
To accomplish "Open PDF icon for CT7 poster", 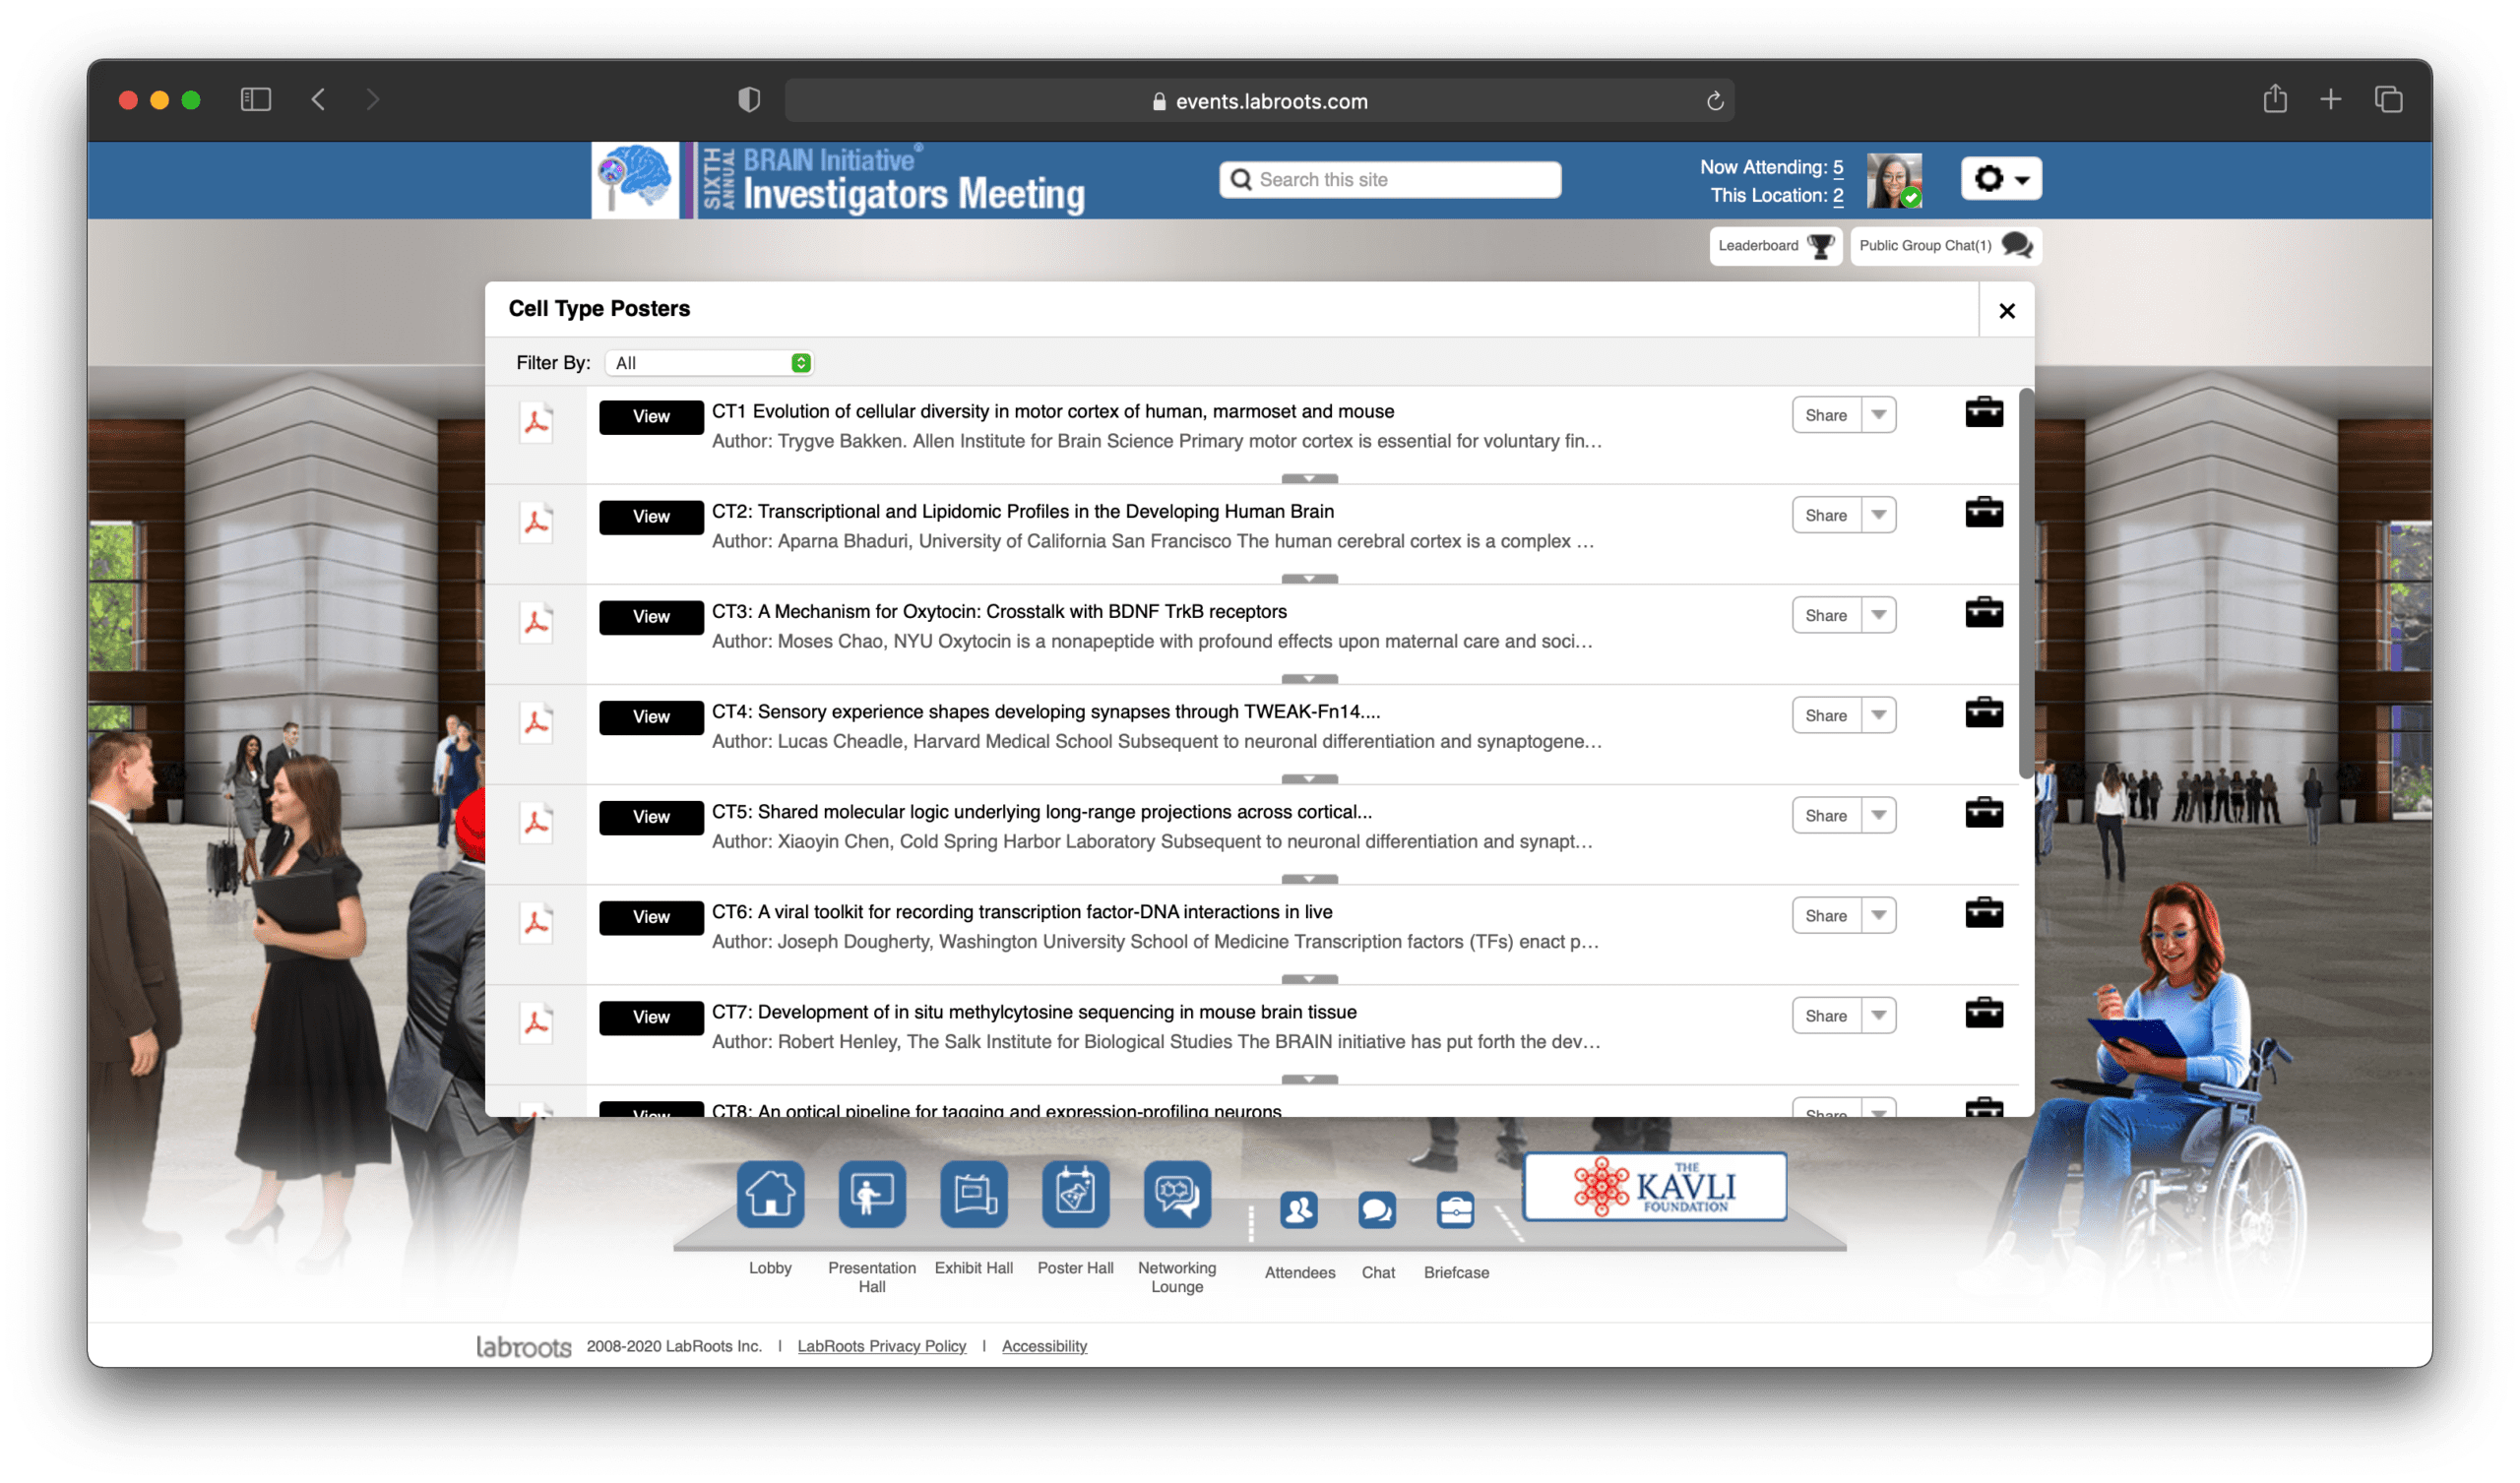I will tap(537, 1022).
